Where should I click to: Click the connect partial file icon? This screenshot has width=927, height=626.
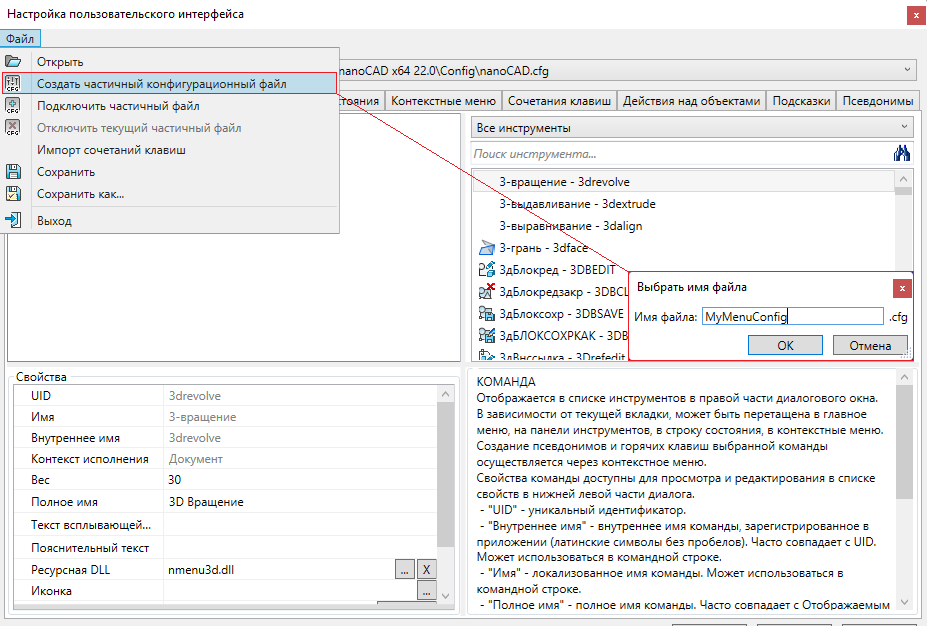click(14, 106)
